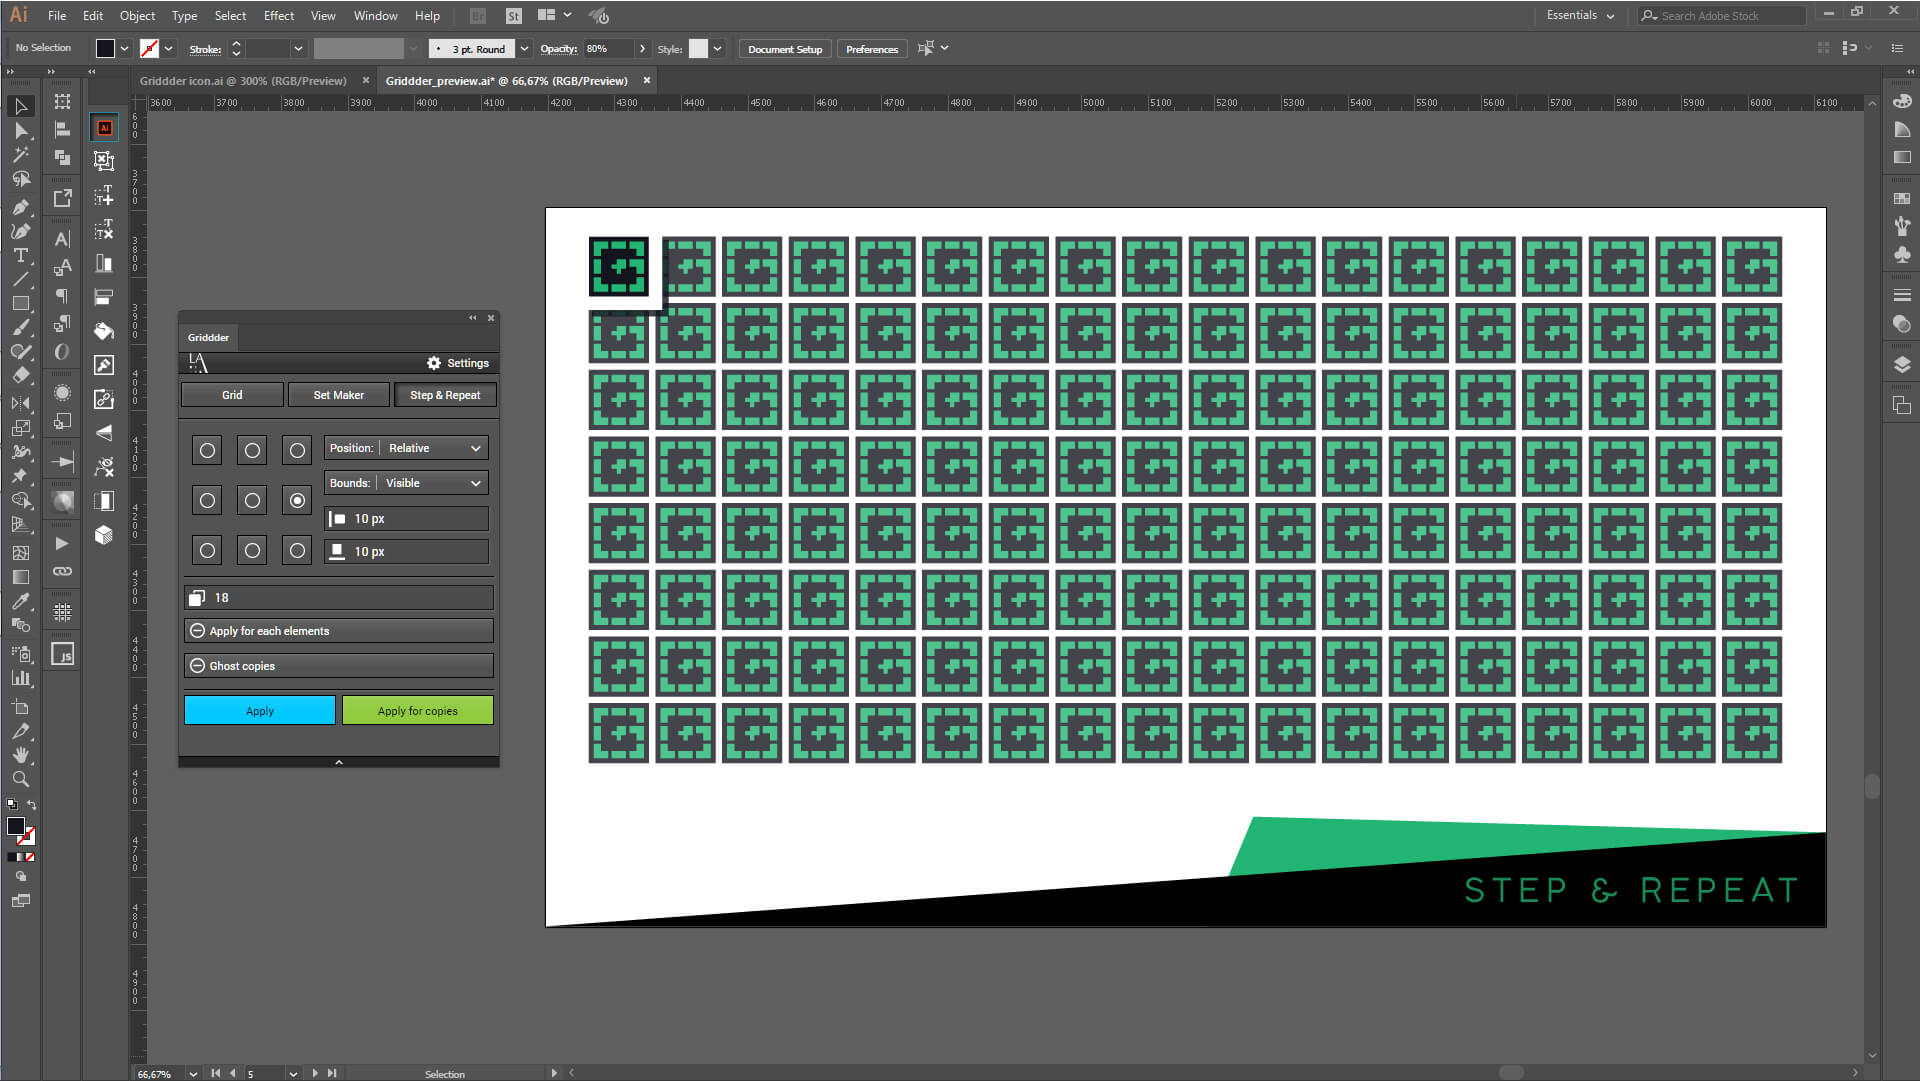
Task: Select the Magic Wand tool
Action: coord(20,155)
